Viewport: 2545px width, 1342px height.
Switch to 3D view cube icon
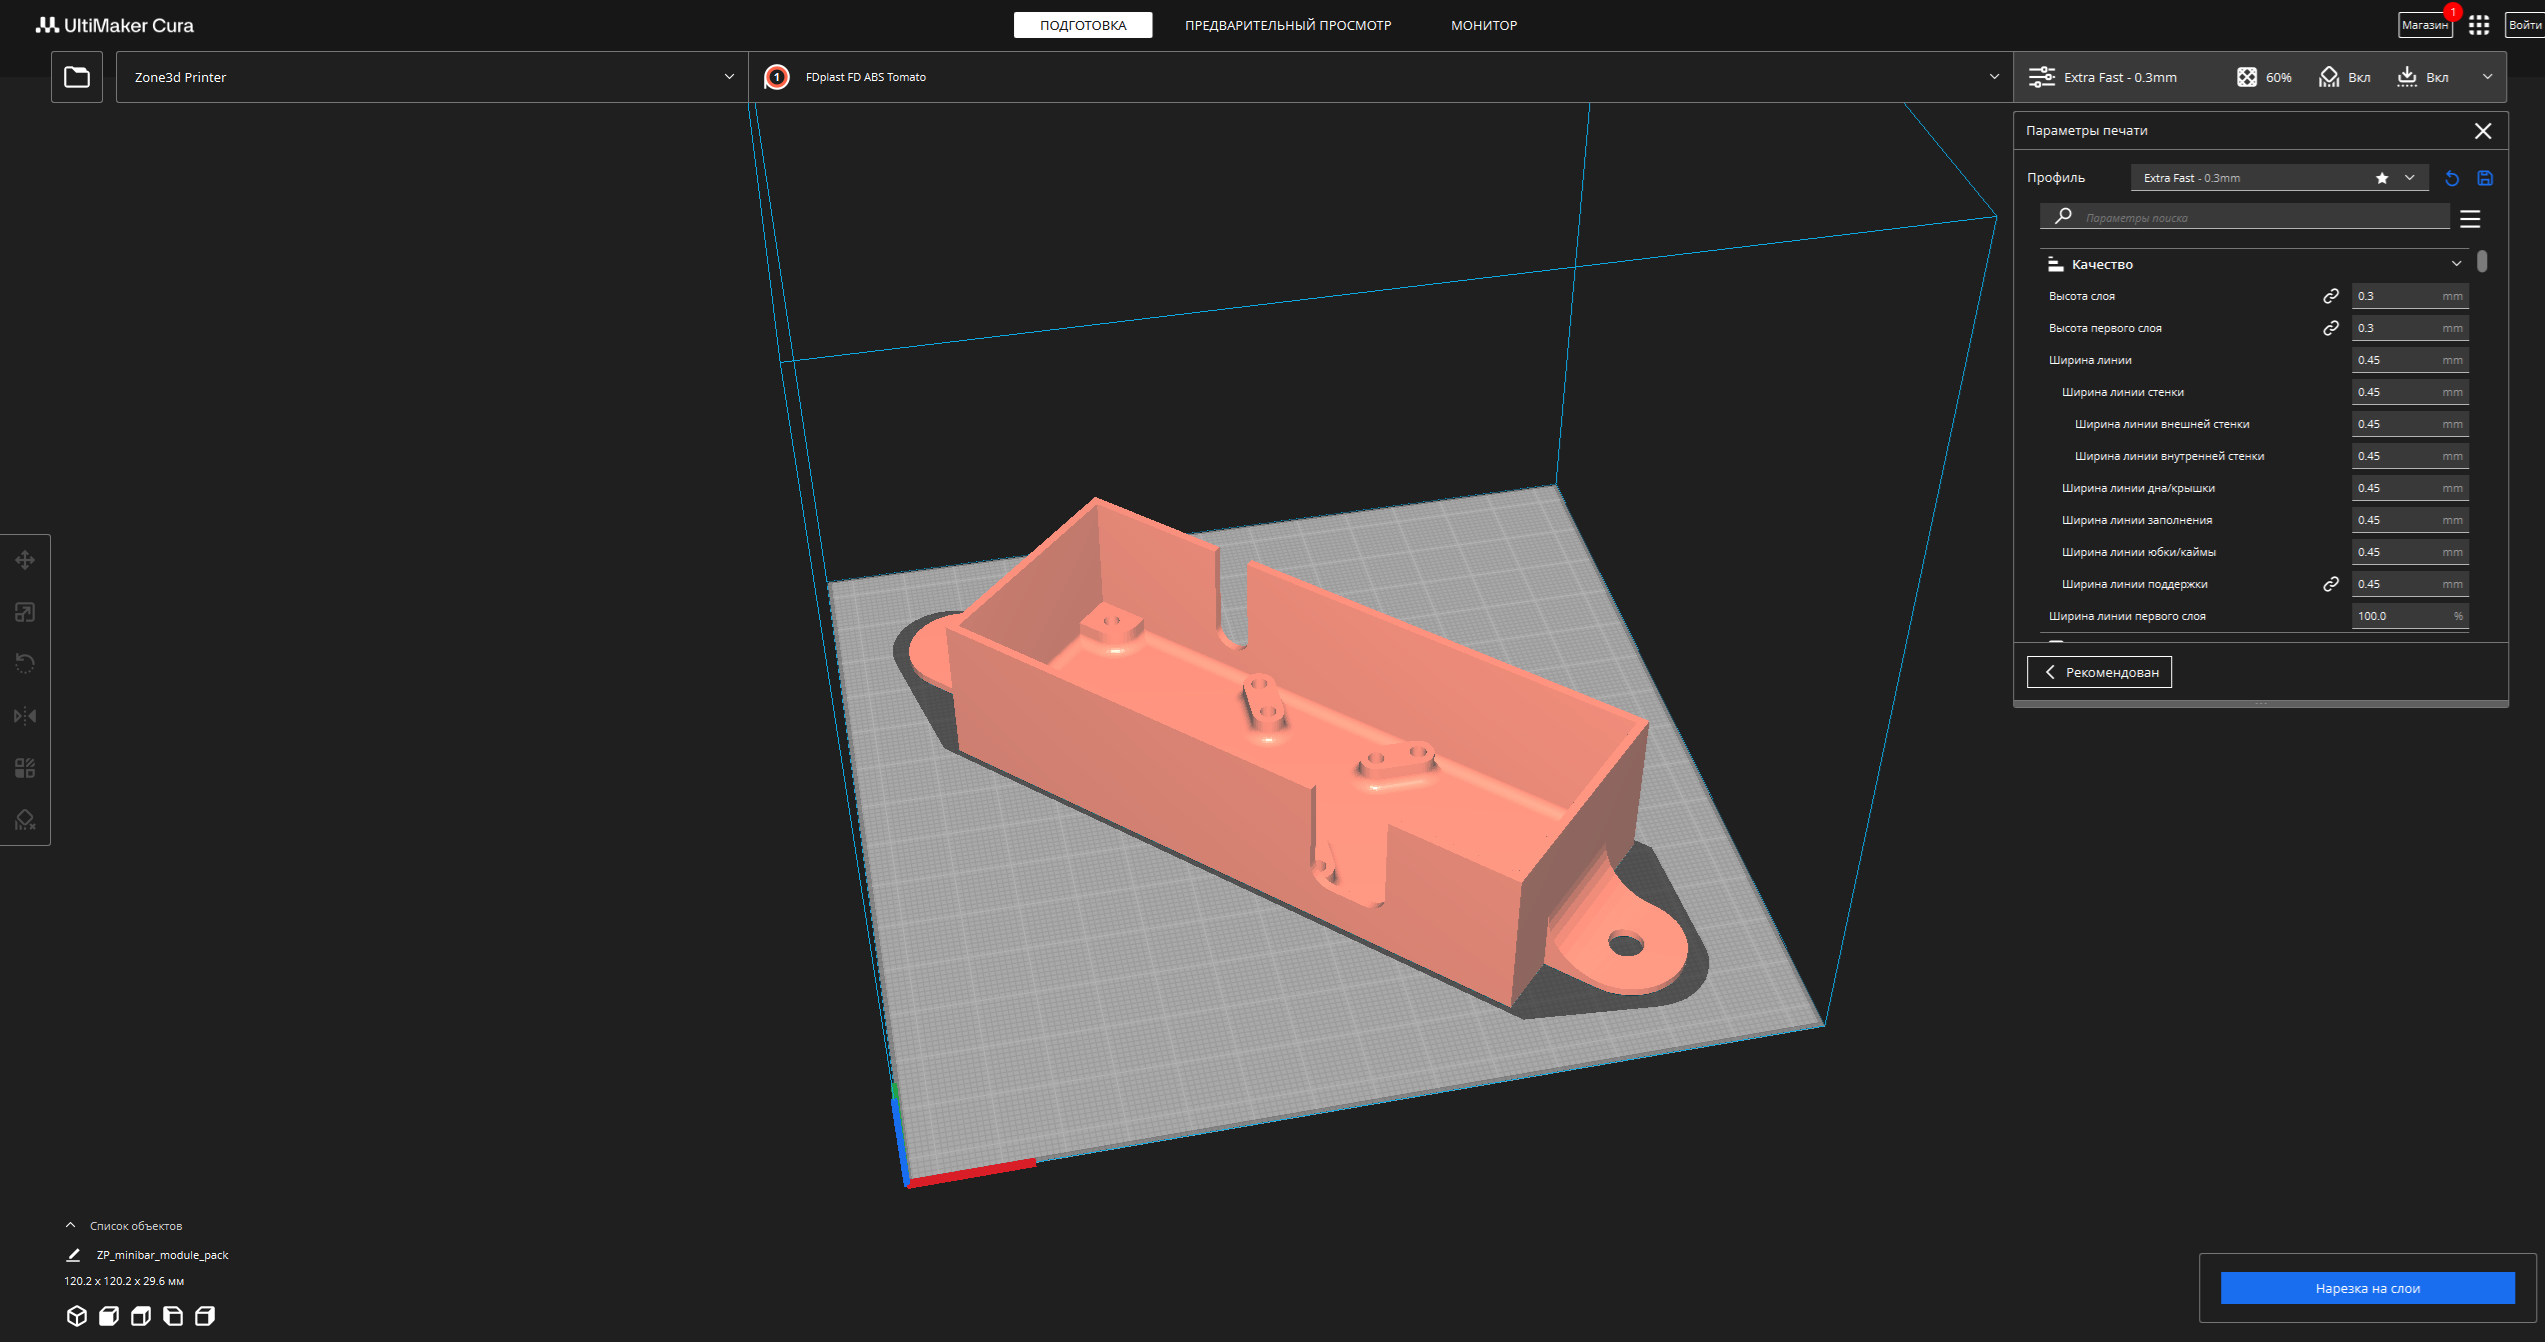point(77,1316)
